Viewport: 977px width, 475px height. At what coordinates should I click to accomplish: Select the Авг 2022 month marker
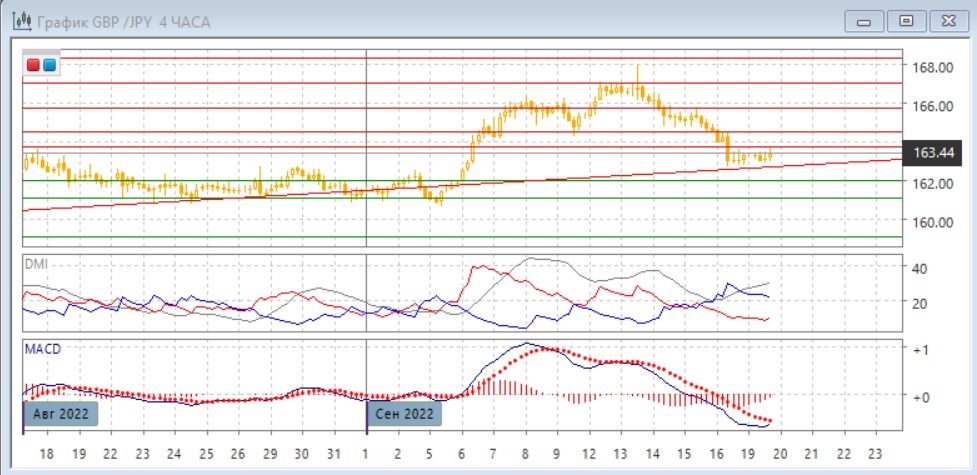[x=60, y=412]
